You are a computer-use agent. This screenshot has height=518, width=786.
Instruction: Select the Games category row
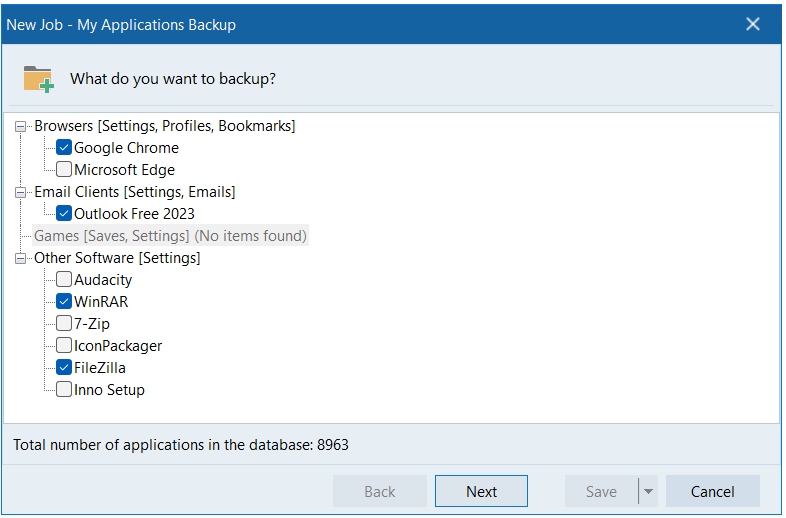[x=170, y=236]
